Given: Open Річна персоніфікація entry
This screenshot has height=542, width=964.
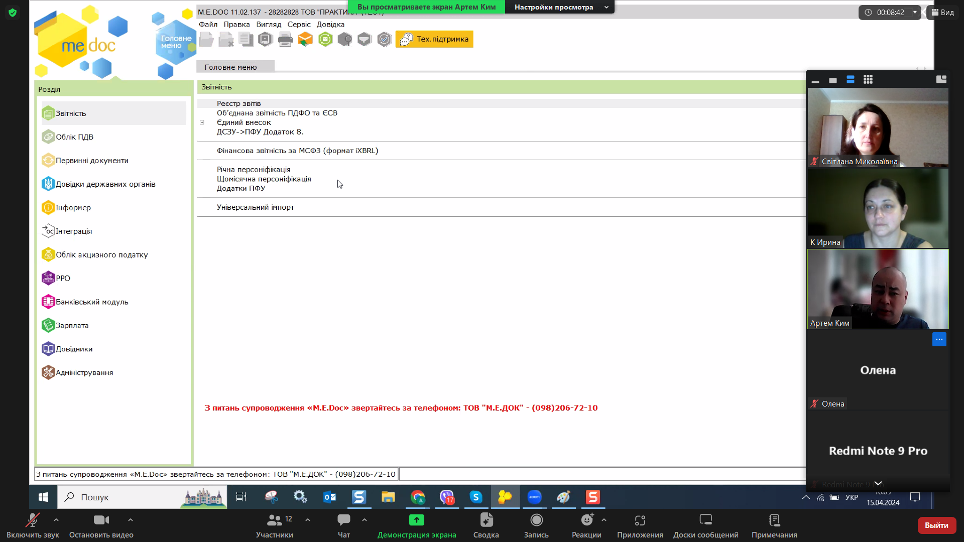Looking at the screenshot, I should 253,170.
